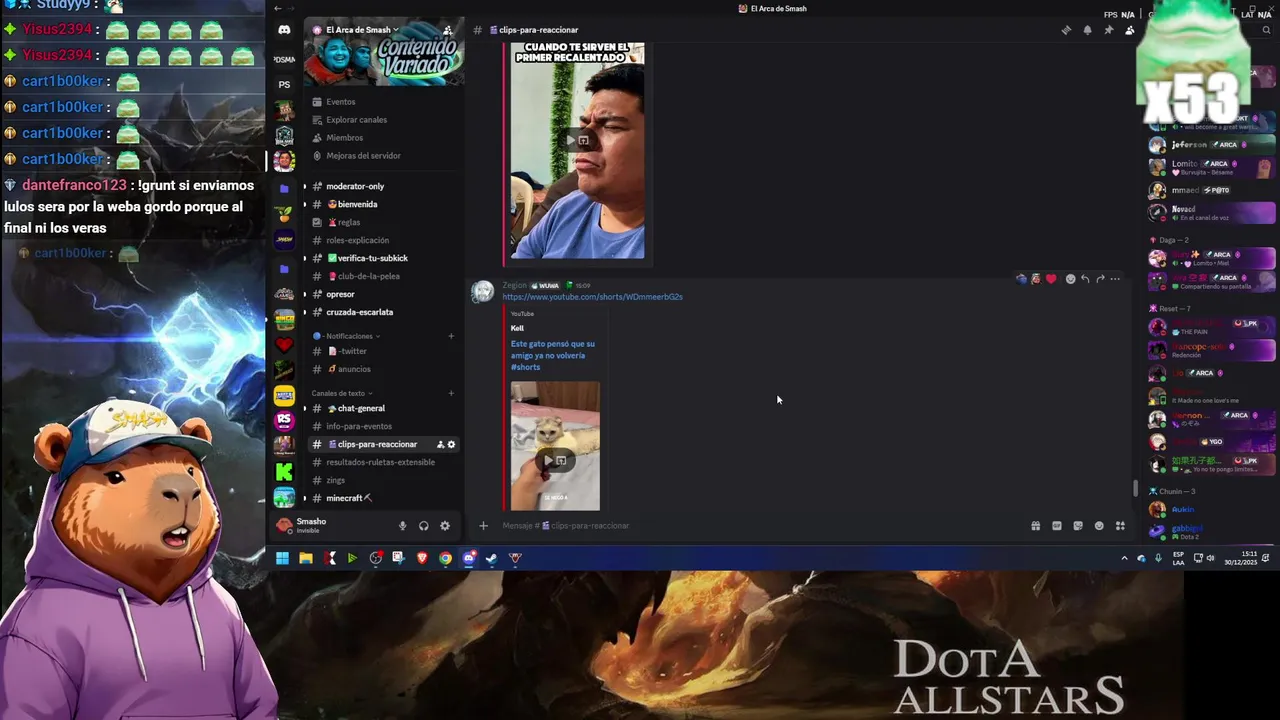The image size is (1280, 720).
Task: Switch to roles-explicación channel
Action: (x=383, y=240)
